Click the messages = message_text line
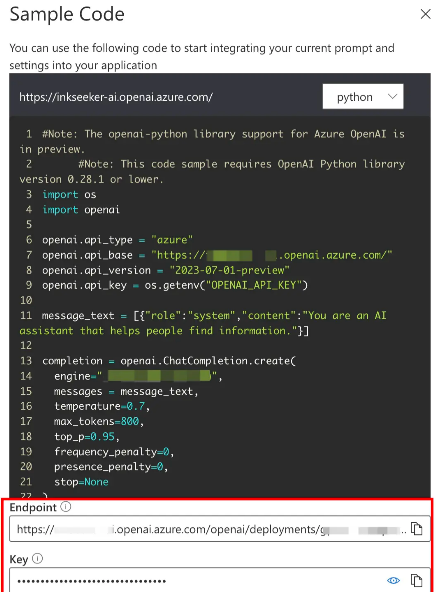This screenshot has width=438, height=592. coord(126,391)
